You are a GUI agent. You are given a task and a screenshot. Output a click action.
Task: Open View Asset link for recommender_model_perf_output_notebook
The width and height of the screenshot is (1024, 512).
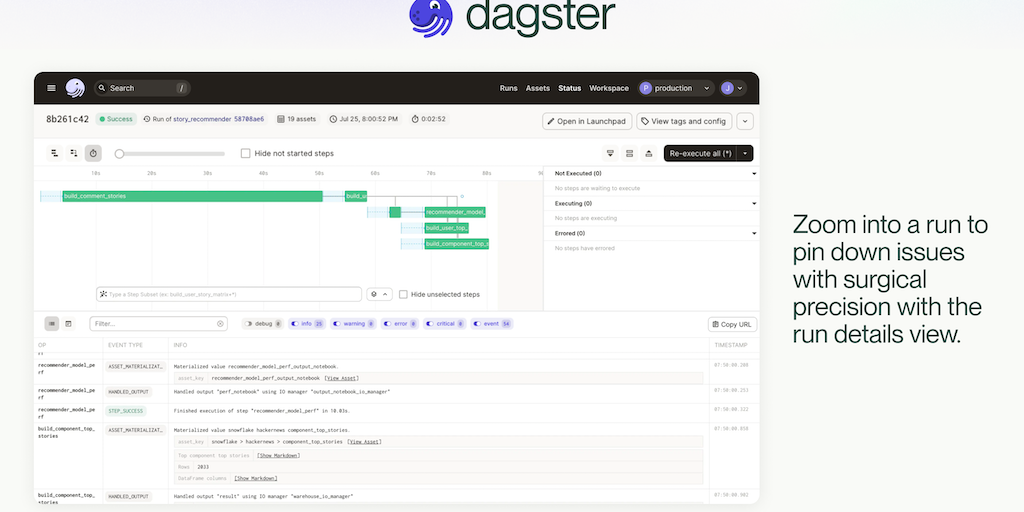coord(342,378)
